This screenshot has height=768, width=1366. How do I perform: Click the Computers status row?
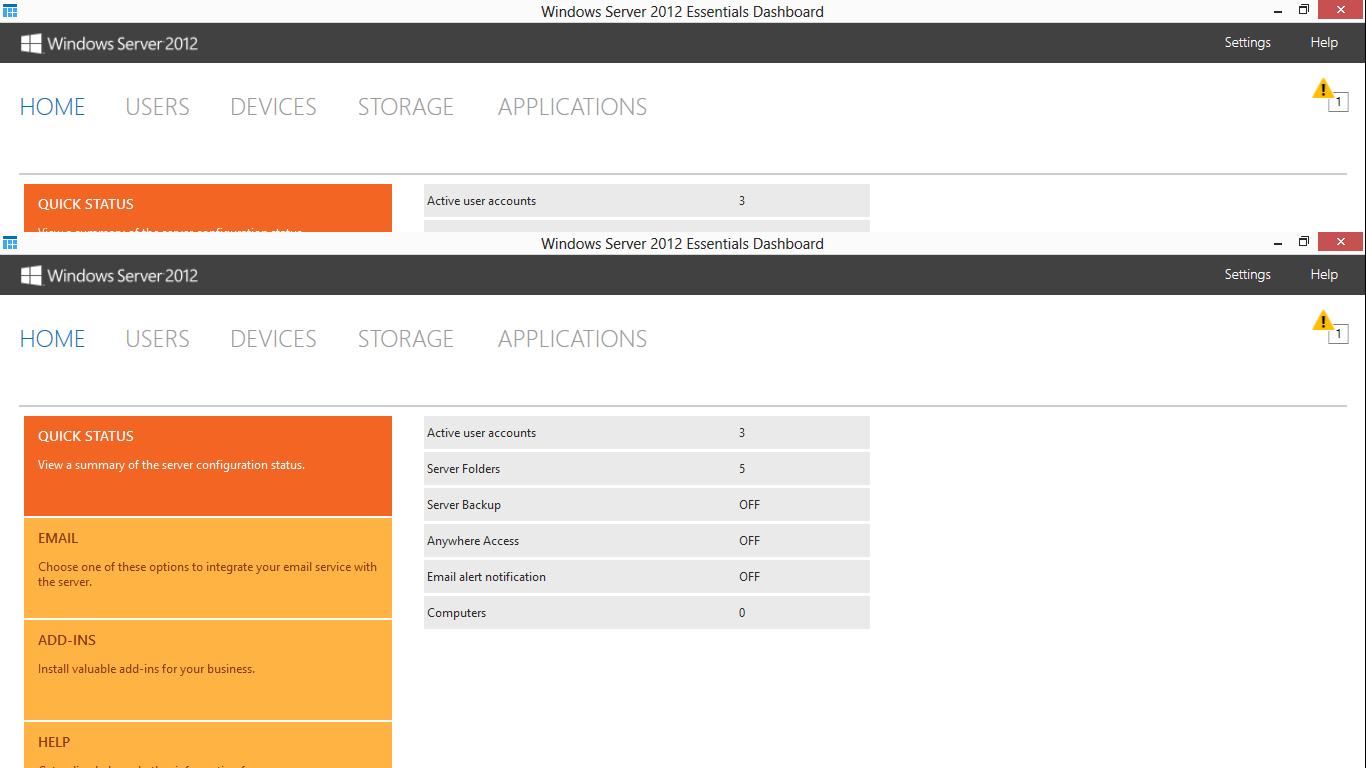[x=647, y=613]
